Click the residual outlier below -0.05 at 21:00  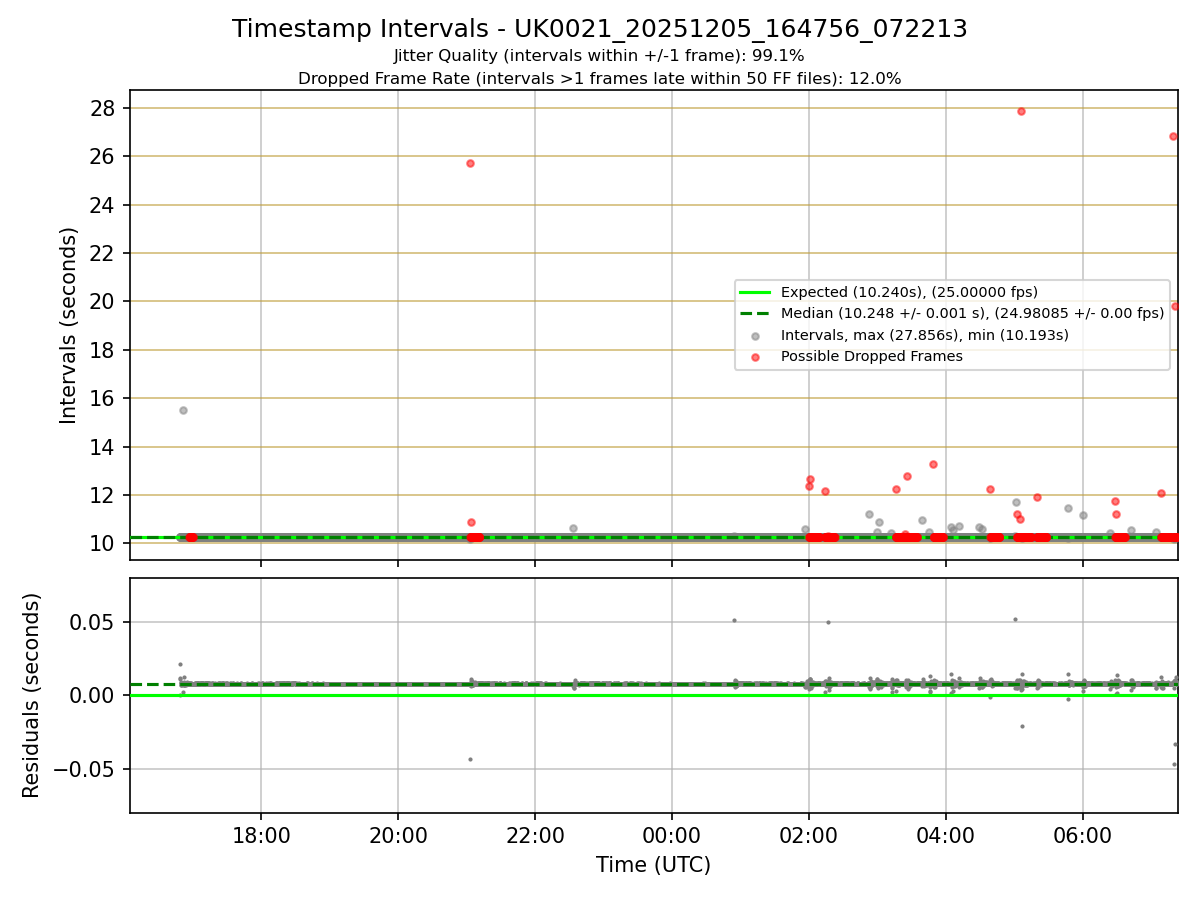(x=470, y=759)
